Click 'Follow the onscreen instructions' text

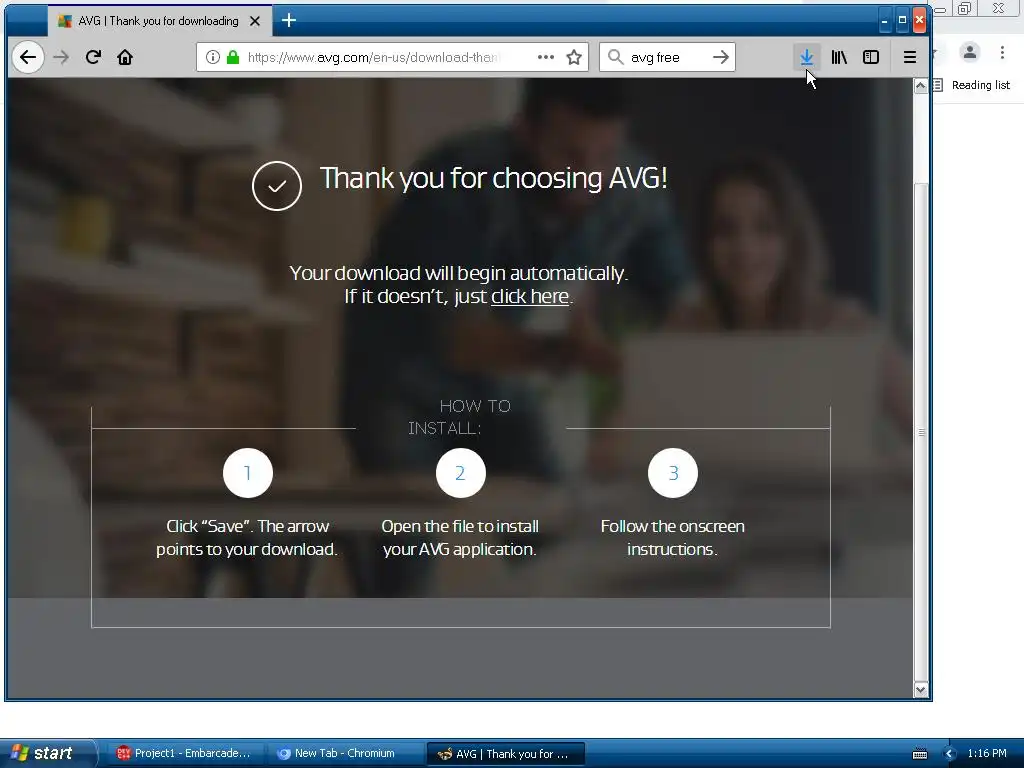[672, 538]
